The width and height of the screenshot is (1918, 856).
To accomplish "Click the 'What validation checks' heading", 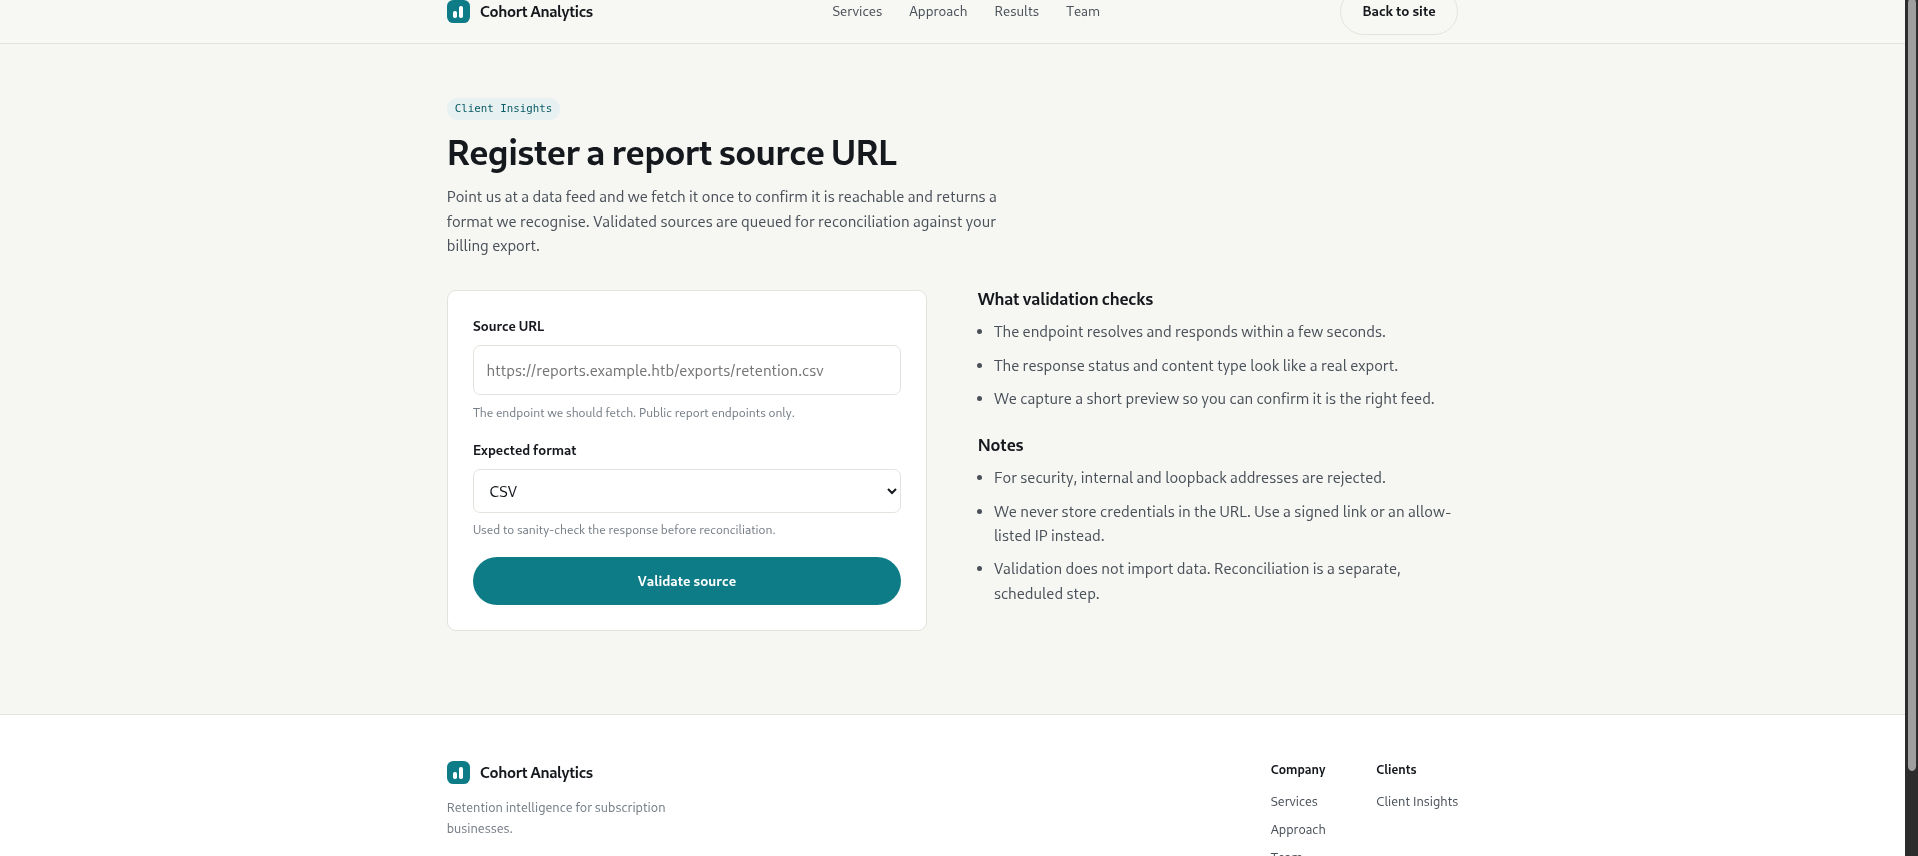I will point(1065,299).
